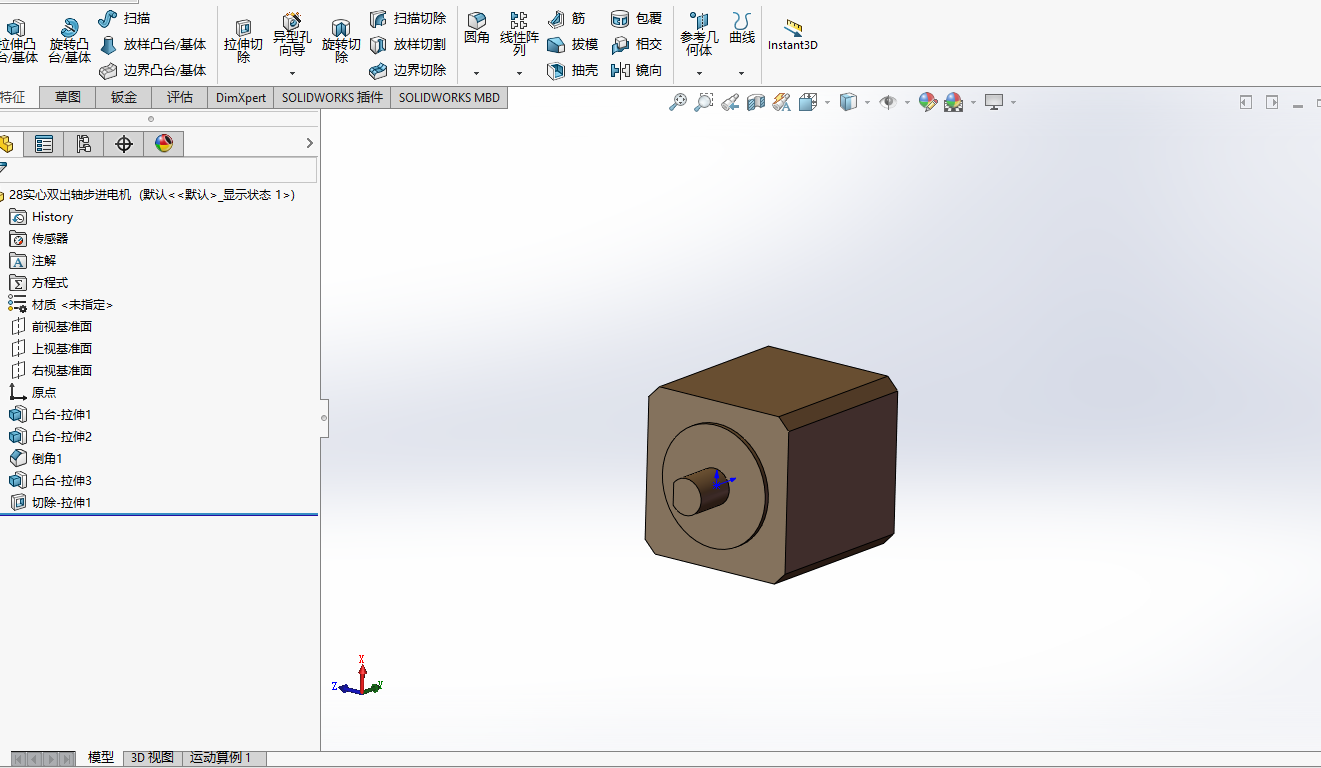The height and width of the screenshot is (768, 1321).
Task: Click the Previous View icon
Action: 730,102
